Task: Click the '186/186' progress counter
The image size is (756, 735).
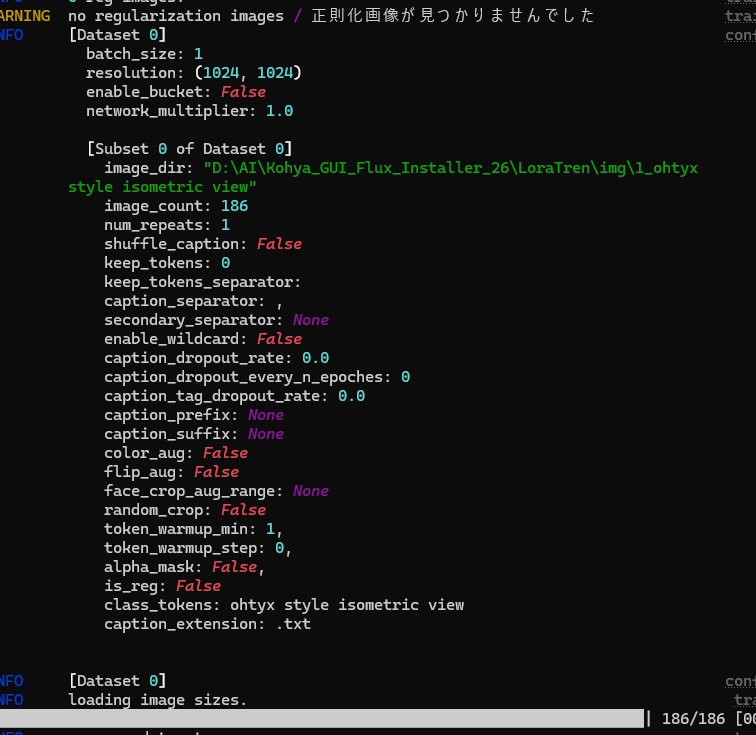Action: (x=693, y=719)
